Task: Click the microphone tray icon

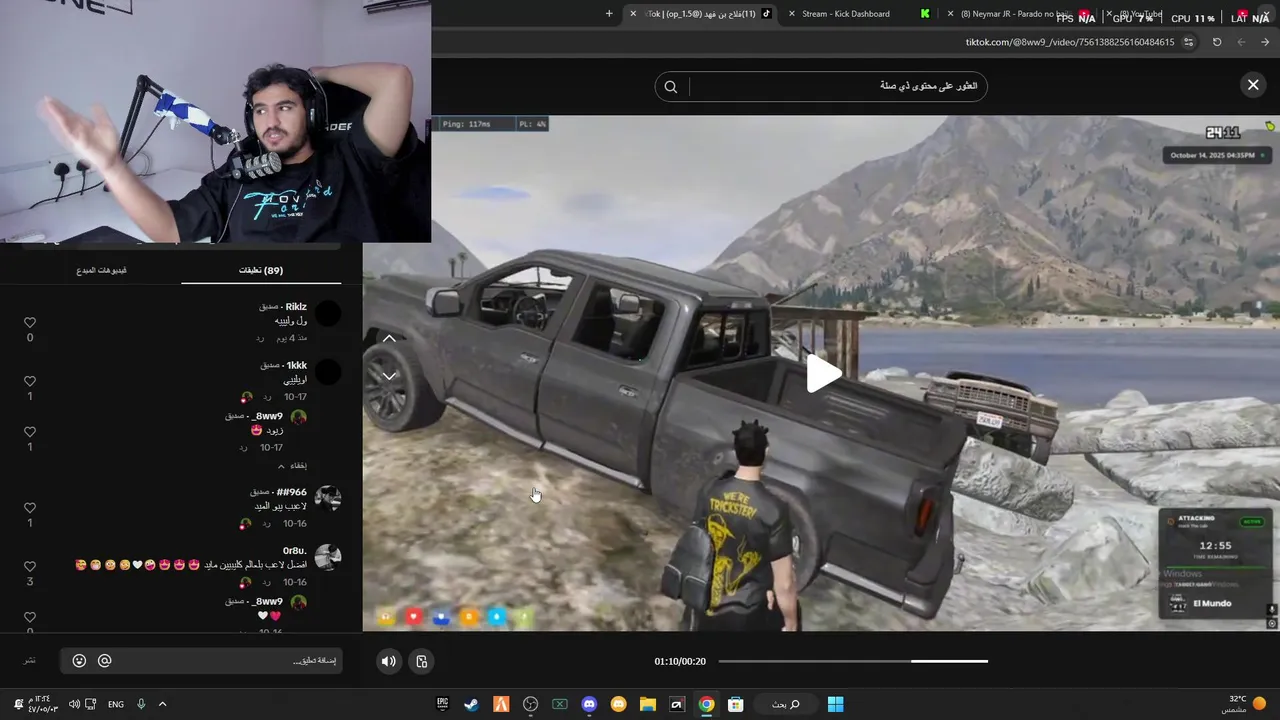Action: [141, 704]
